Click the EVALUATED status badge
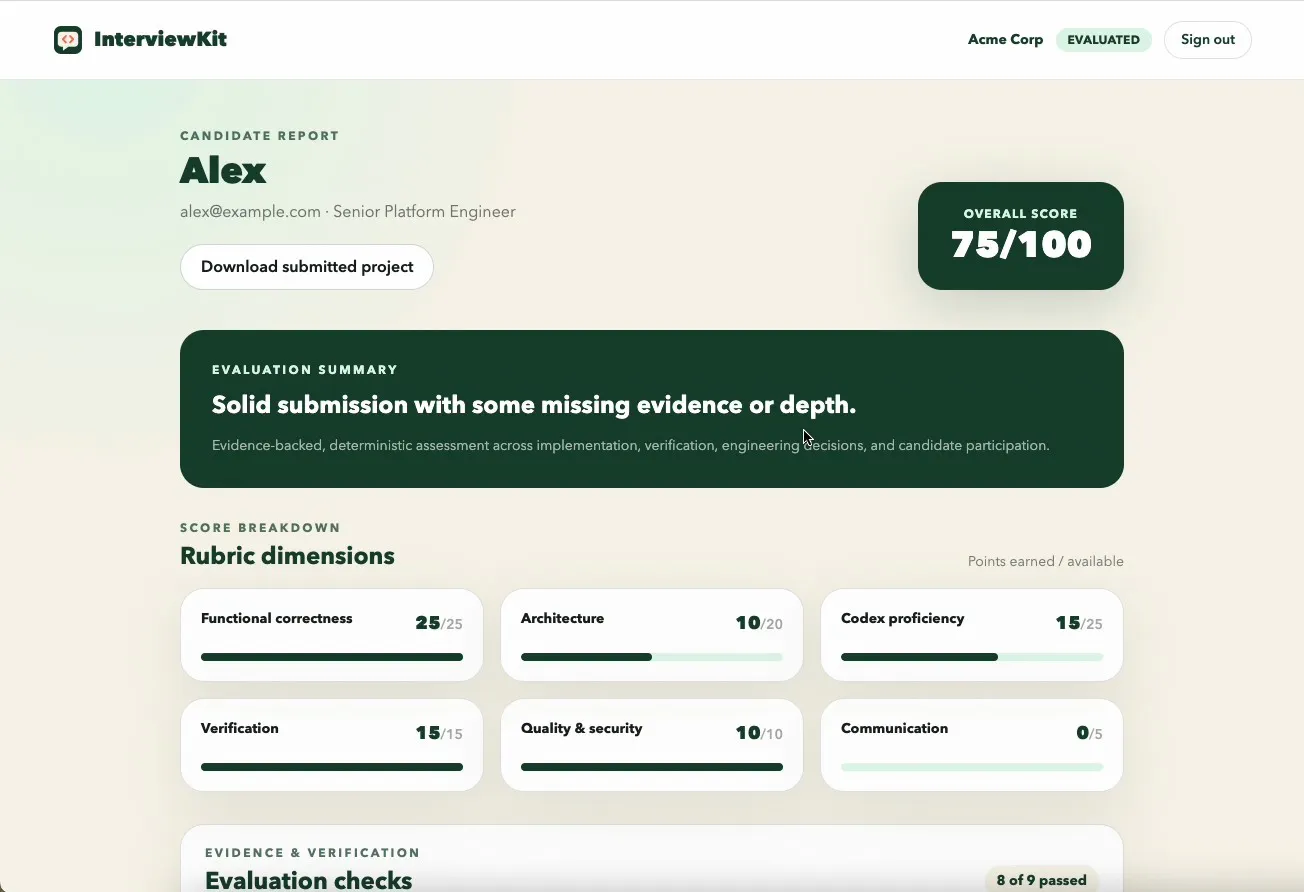The image size is (1304, 892). click(1103, 40)
